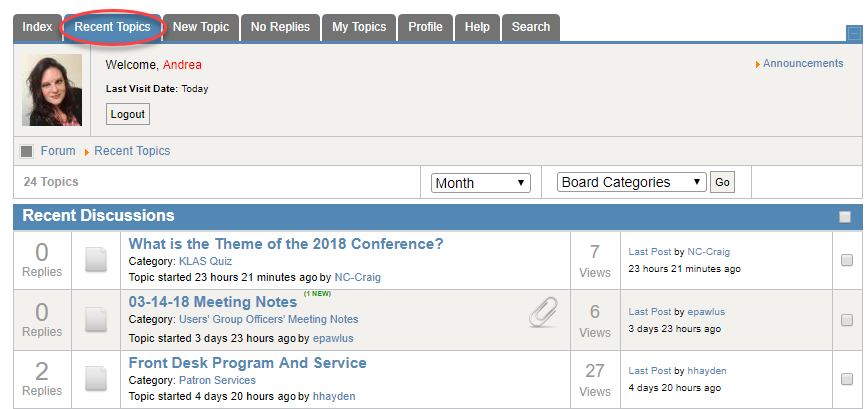Click Andrea's profile avatar picture
The height and width of the screenshot is (409, 868).
[52, 90]
